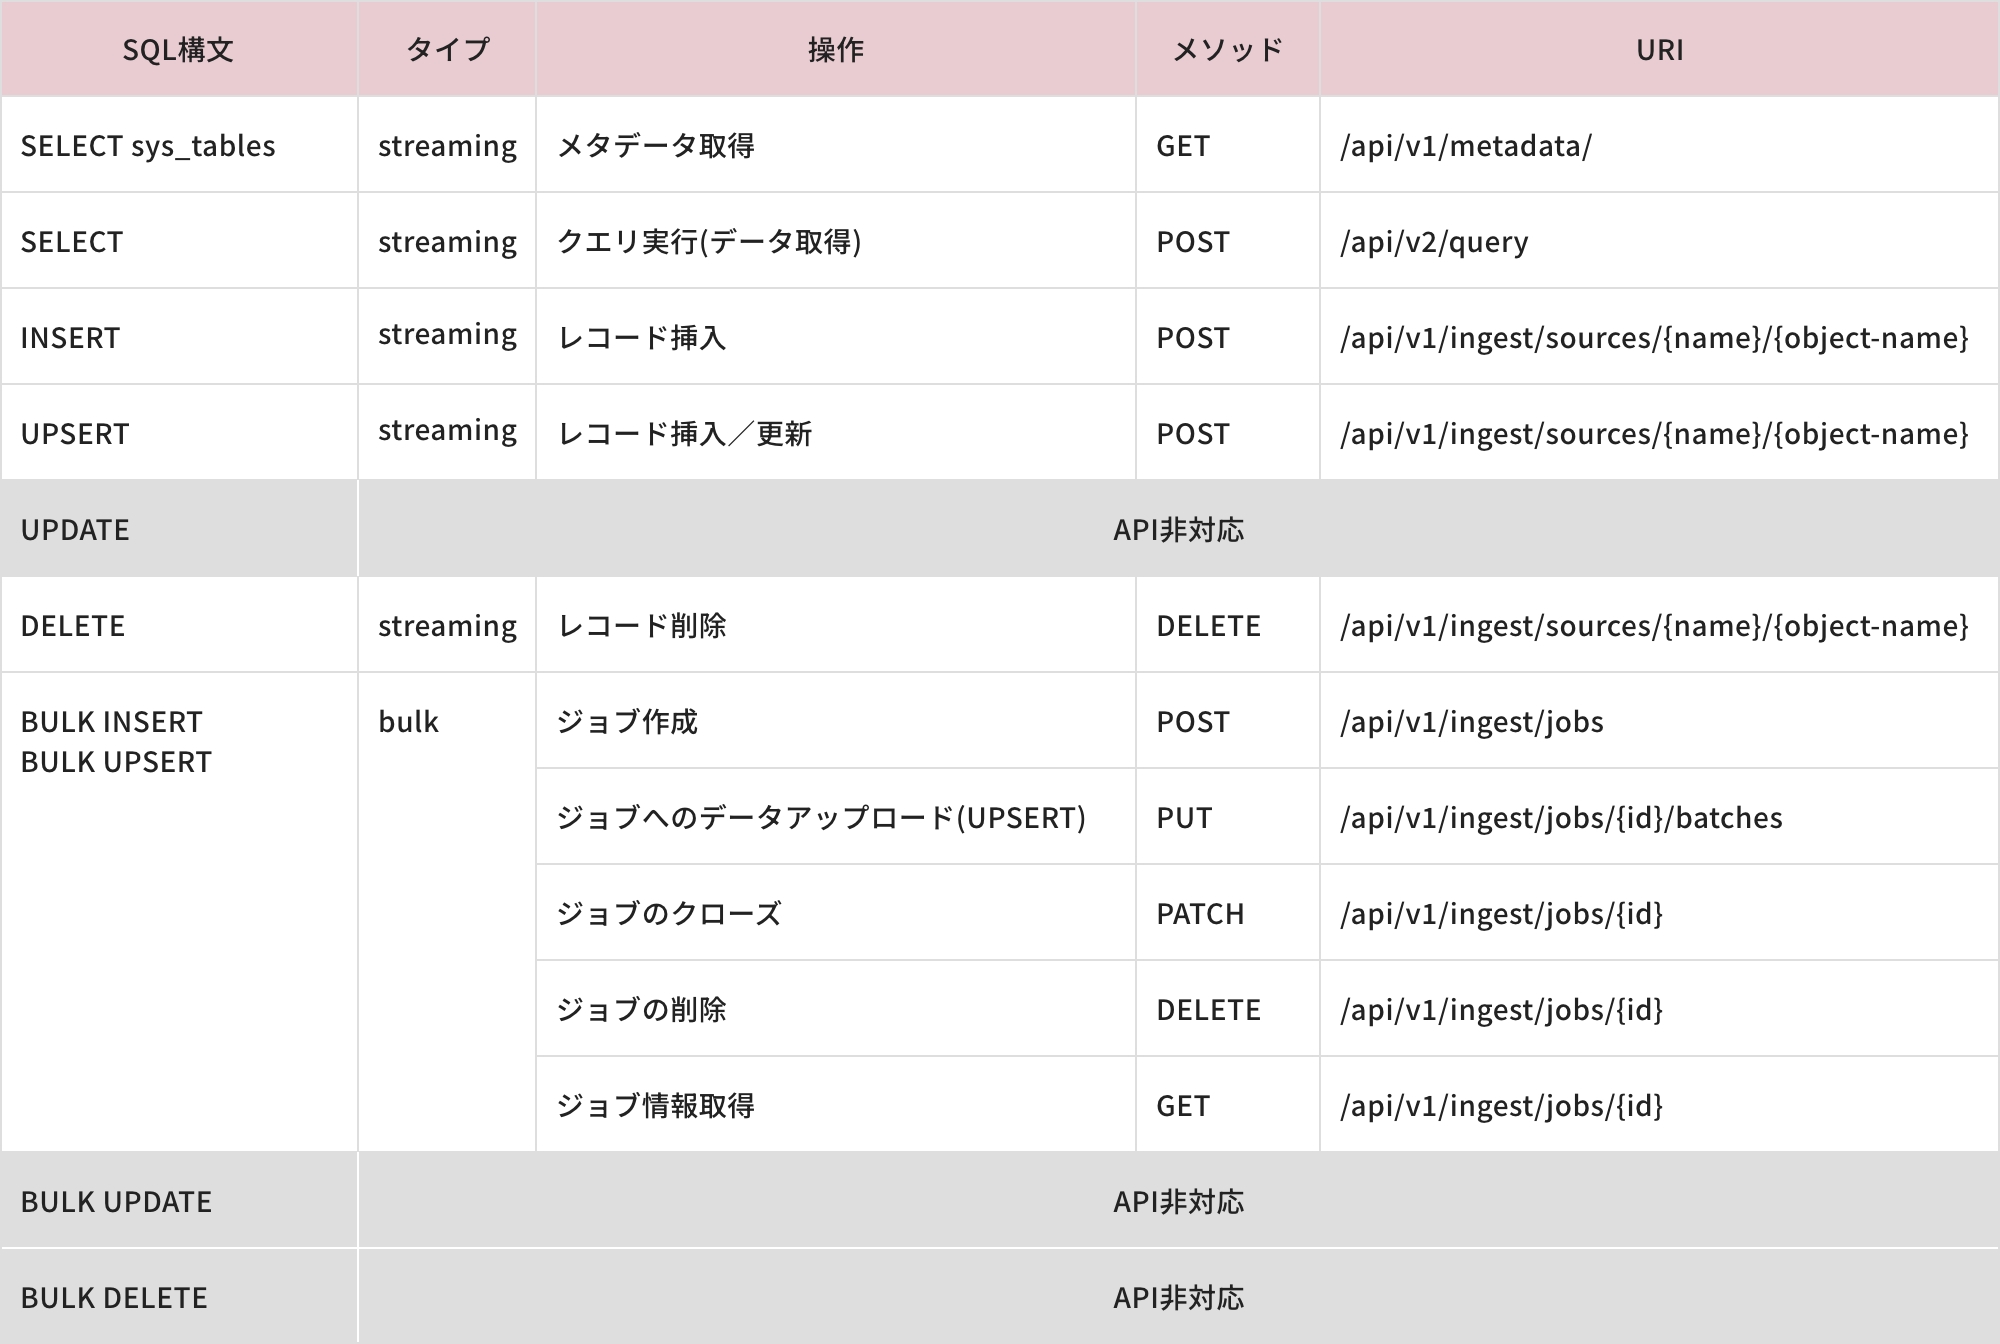Click the PATCH method cell

click(1200, 914)
